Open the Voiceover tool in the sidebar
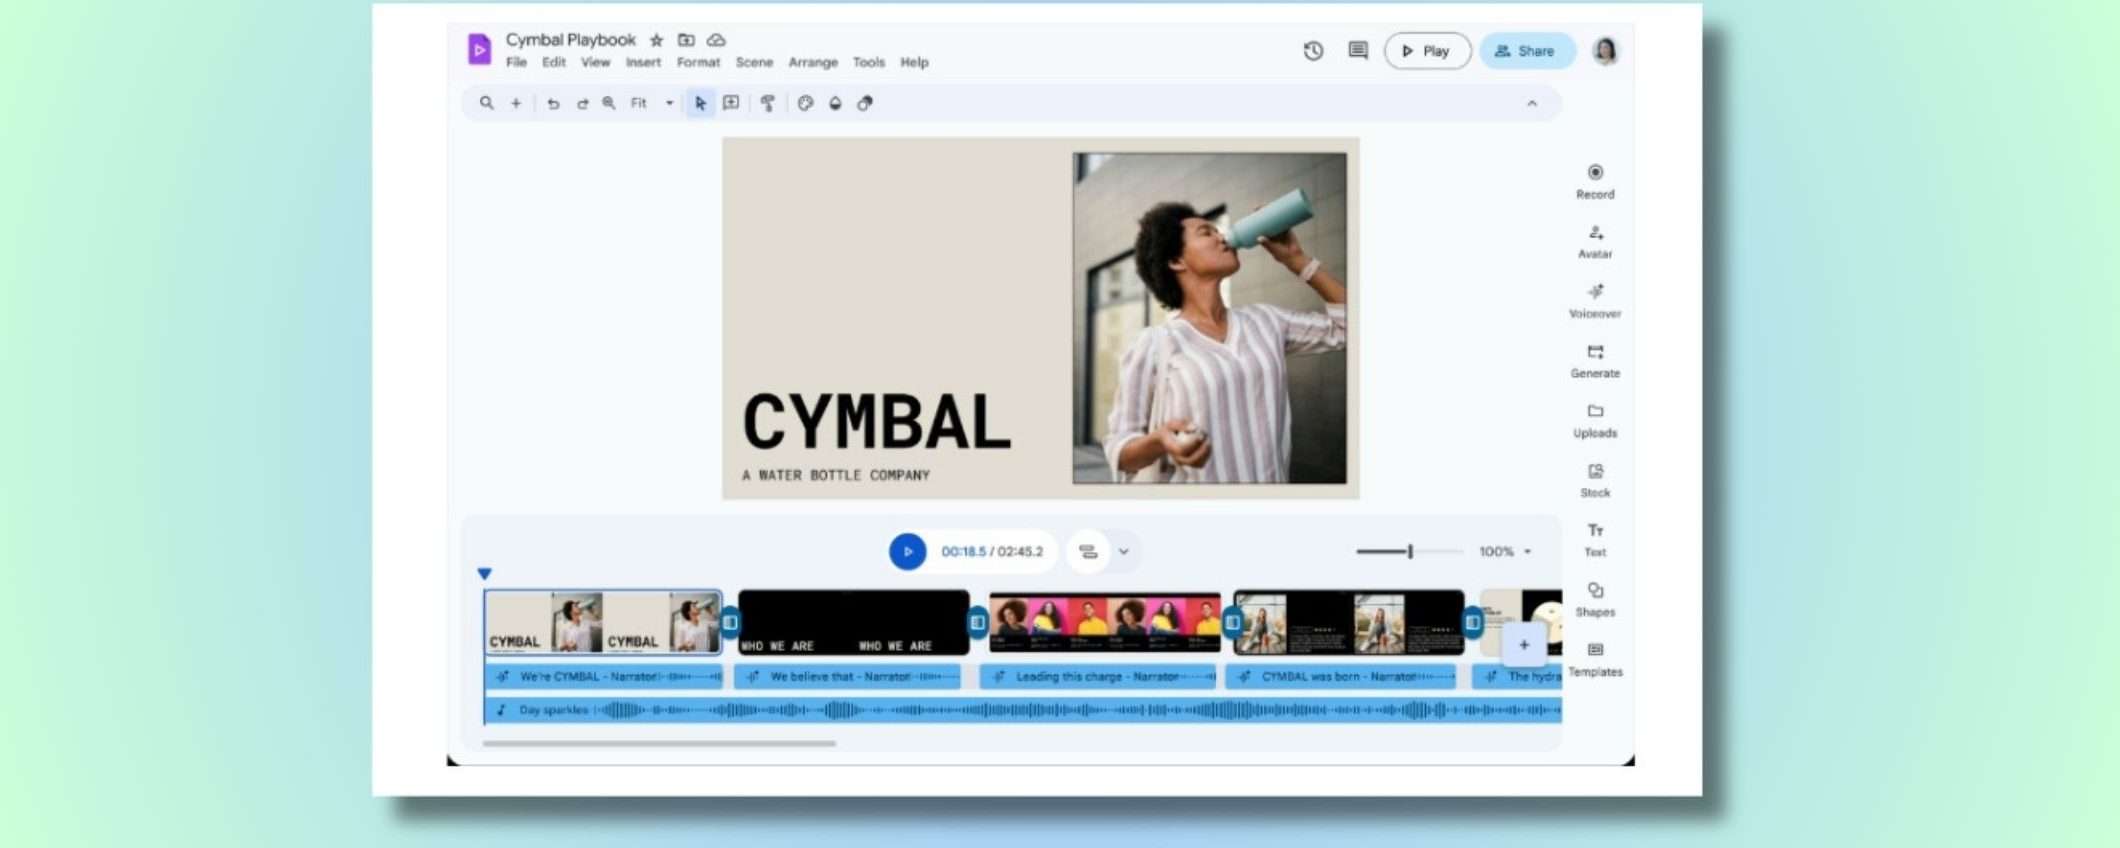2120x848 pixels. [1595, 300]
